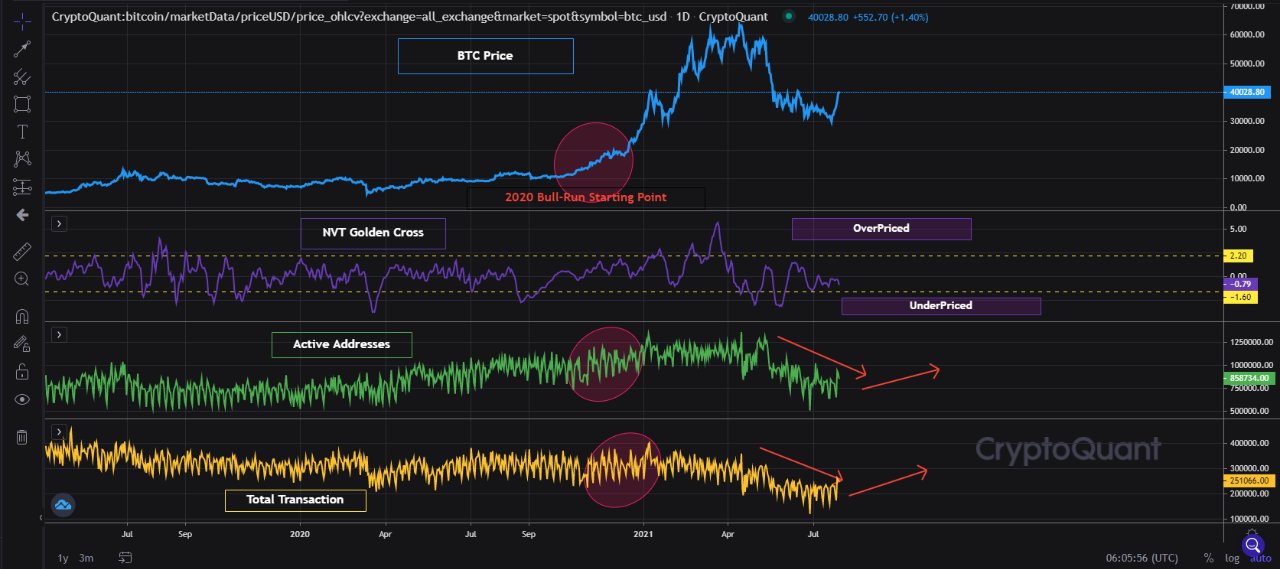The height and width of the screenshot is (569, 1280).
Task: Open the pitchfork and Gann tools
Action: (x=22, y=76)
